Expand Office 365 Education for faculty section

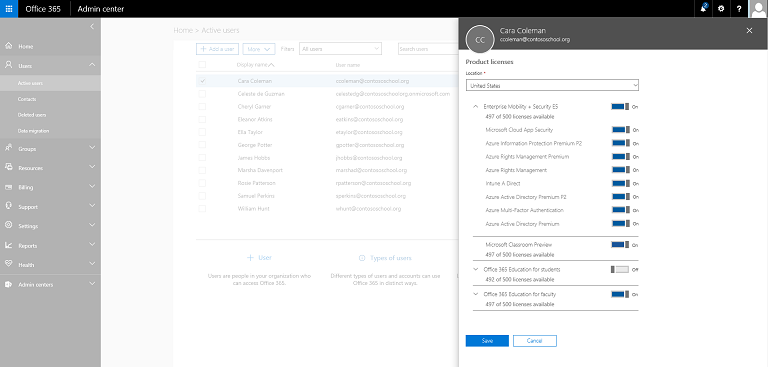tap(476, 294)
